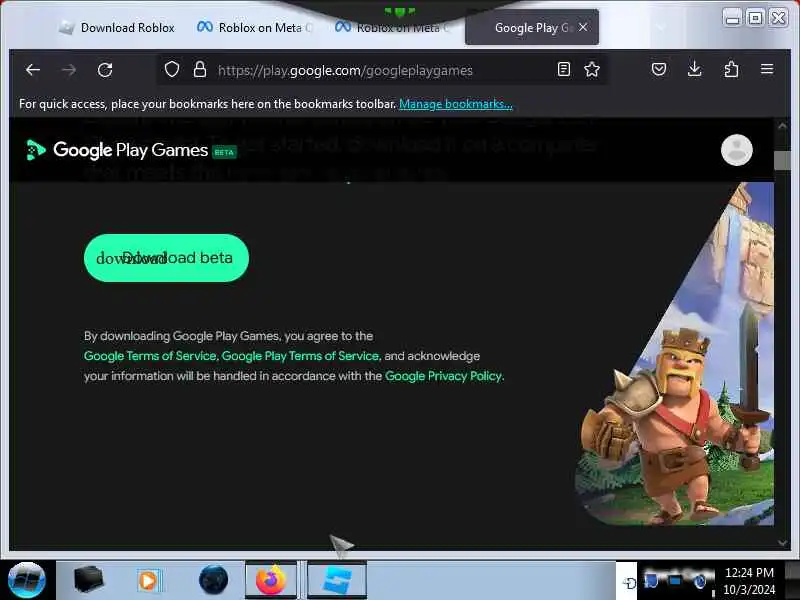Click the scrollbar down arrow
Image resolution: width=800 pixels, height=600 pixels.
pos(782,543)
